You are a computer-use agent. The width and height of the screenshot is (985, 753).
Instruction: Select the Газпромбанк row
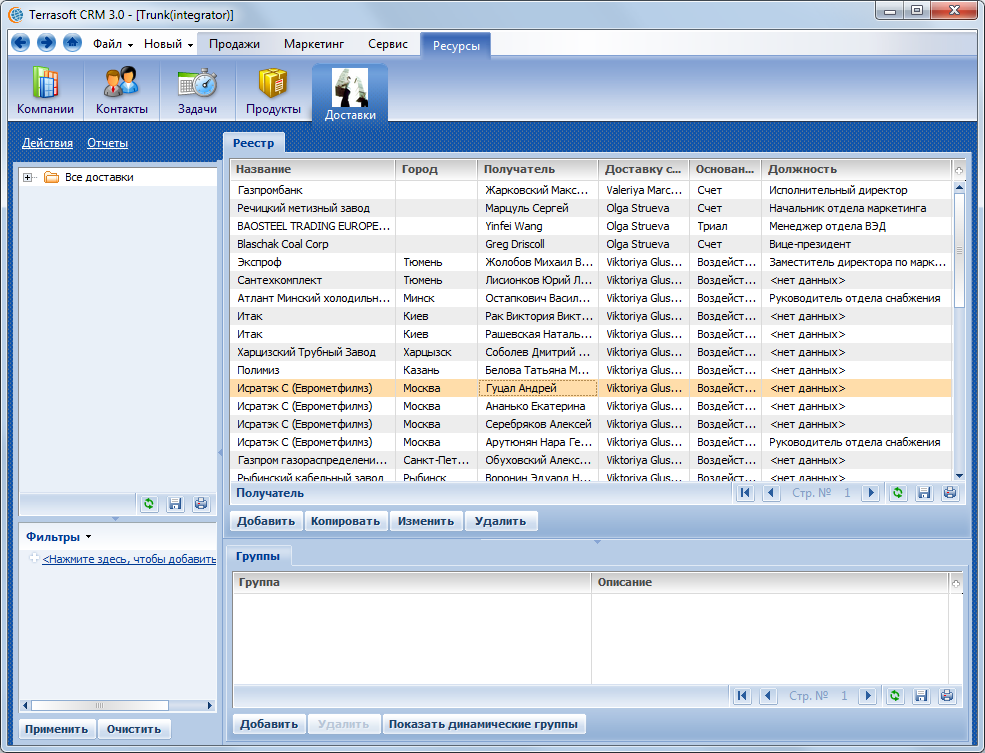click(590, 190)
